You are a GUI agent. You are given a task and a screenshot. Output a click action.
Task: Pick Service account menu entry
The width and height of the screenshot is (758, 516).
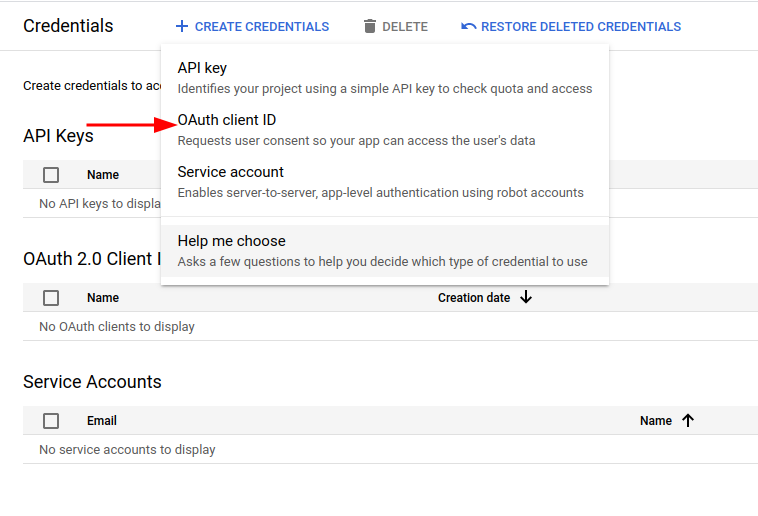(385, 182)
